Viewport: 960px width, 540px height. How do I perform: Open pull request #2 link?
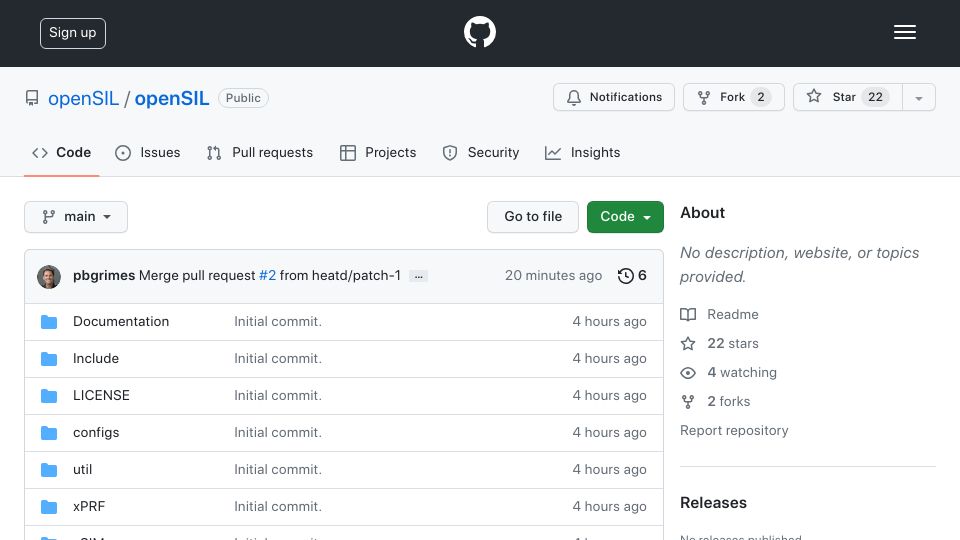coord(268,276)
